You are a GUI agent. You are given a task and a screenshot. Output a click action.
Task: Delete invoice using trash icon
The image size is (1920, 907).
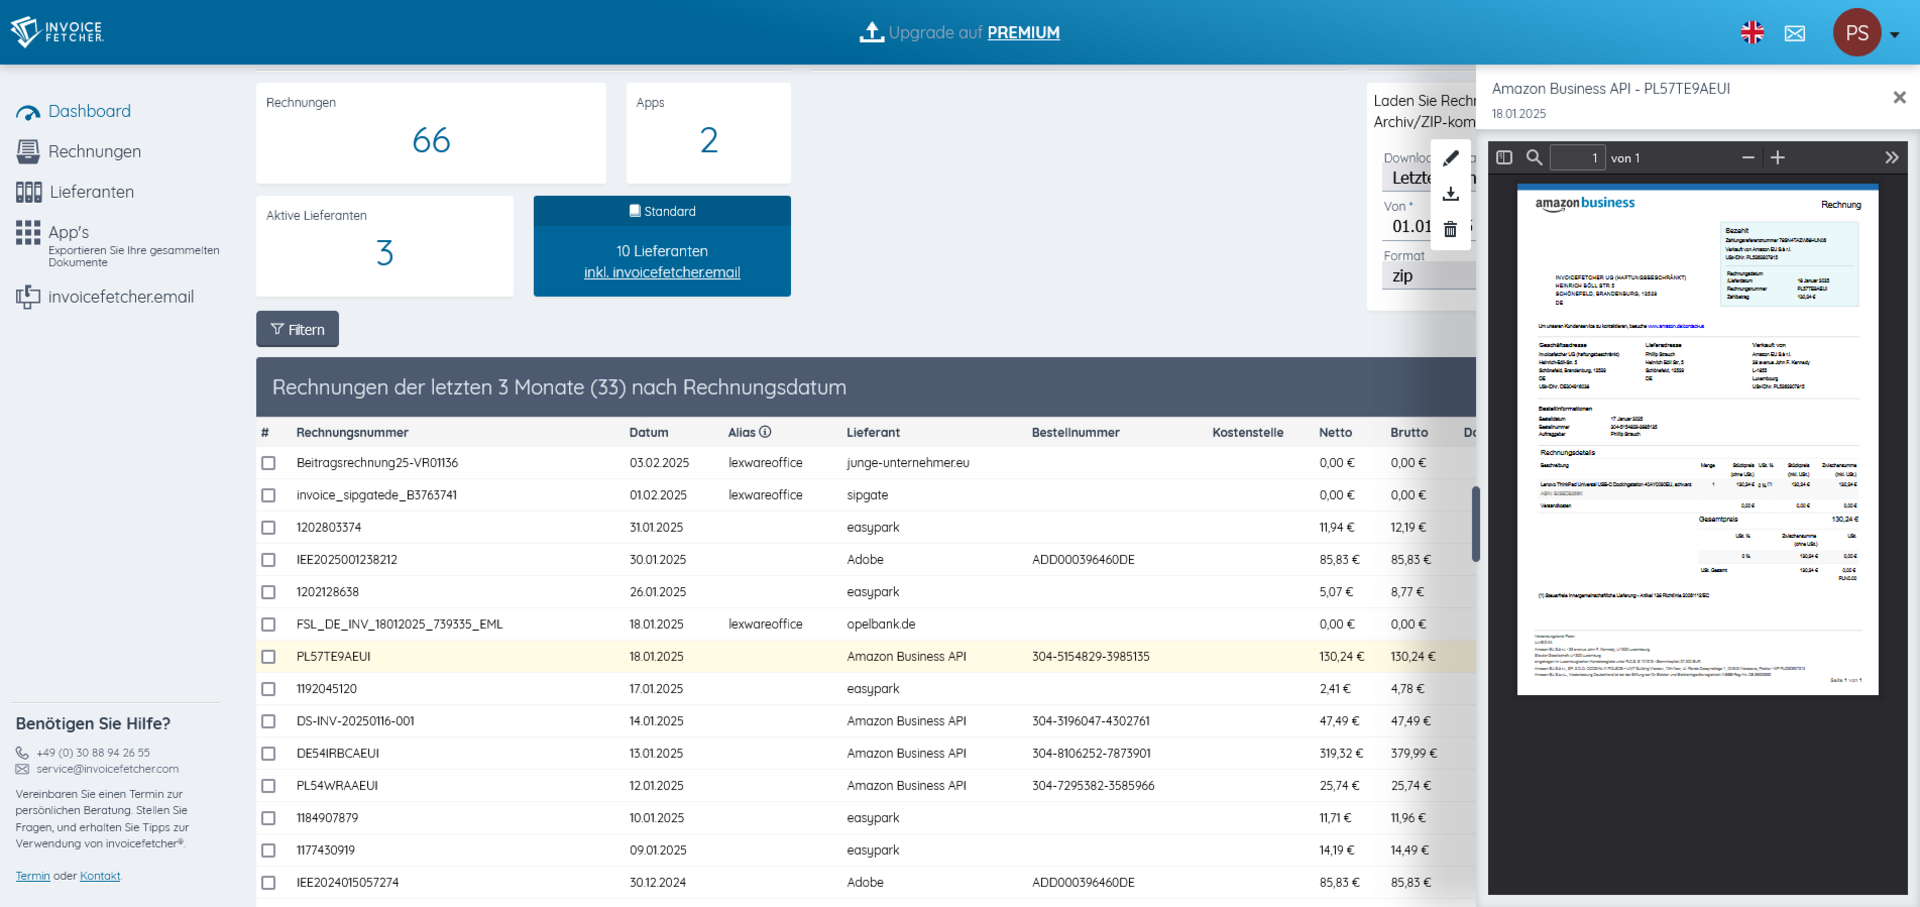click(x=1450, y=230)
